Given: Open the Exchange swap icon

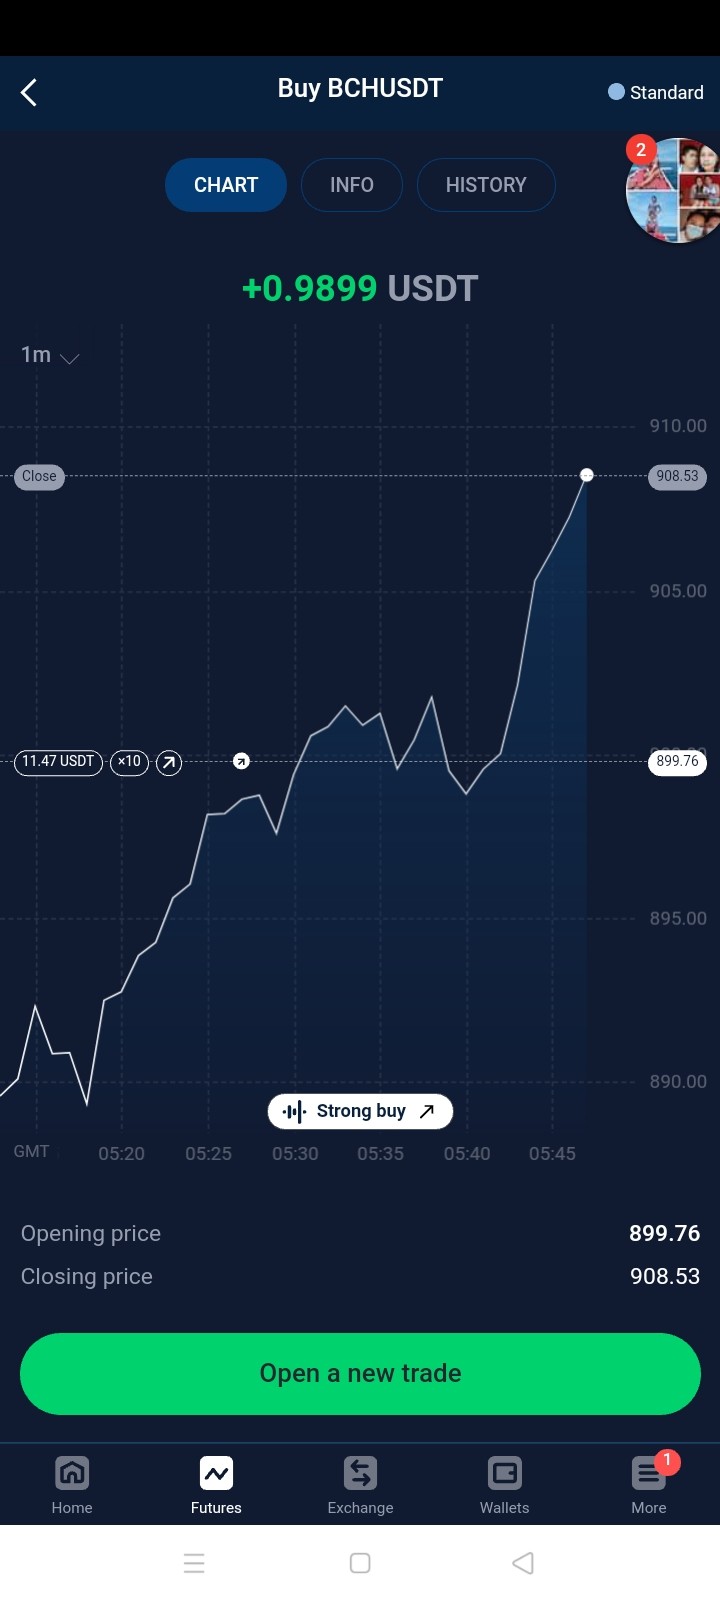Looking at the screenshot, I should click(360, 1473).
